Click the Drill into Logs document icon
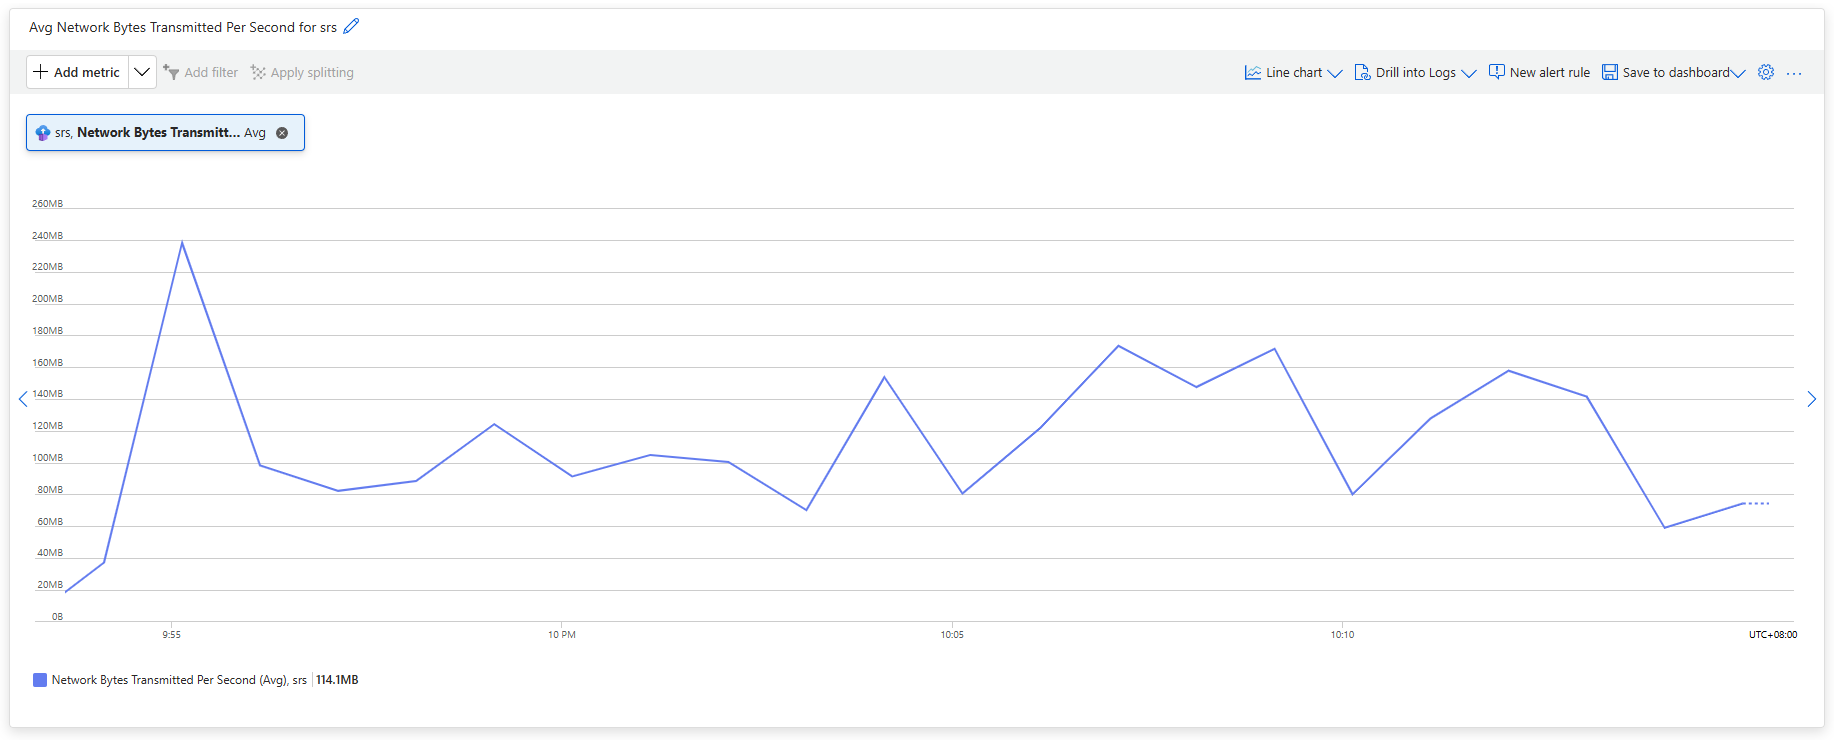Image resolution: width=1834 pixels, height=740 pixels. [x=1362, y=72]
